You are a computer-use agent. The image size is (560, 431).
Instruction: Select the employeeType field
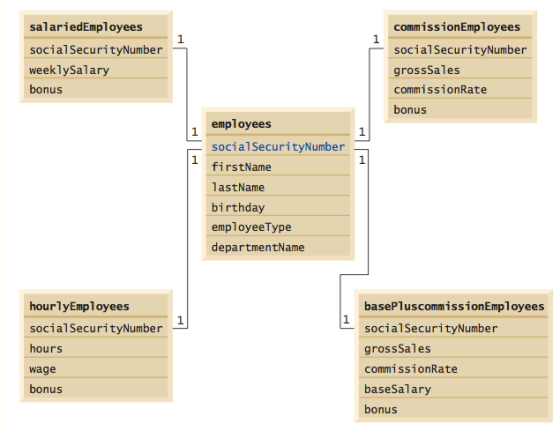tap(278, 227)
